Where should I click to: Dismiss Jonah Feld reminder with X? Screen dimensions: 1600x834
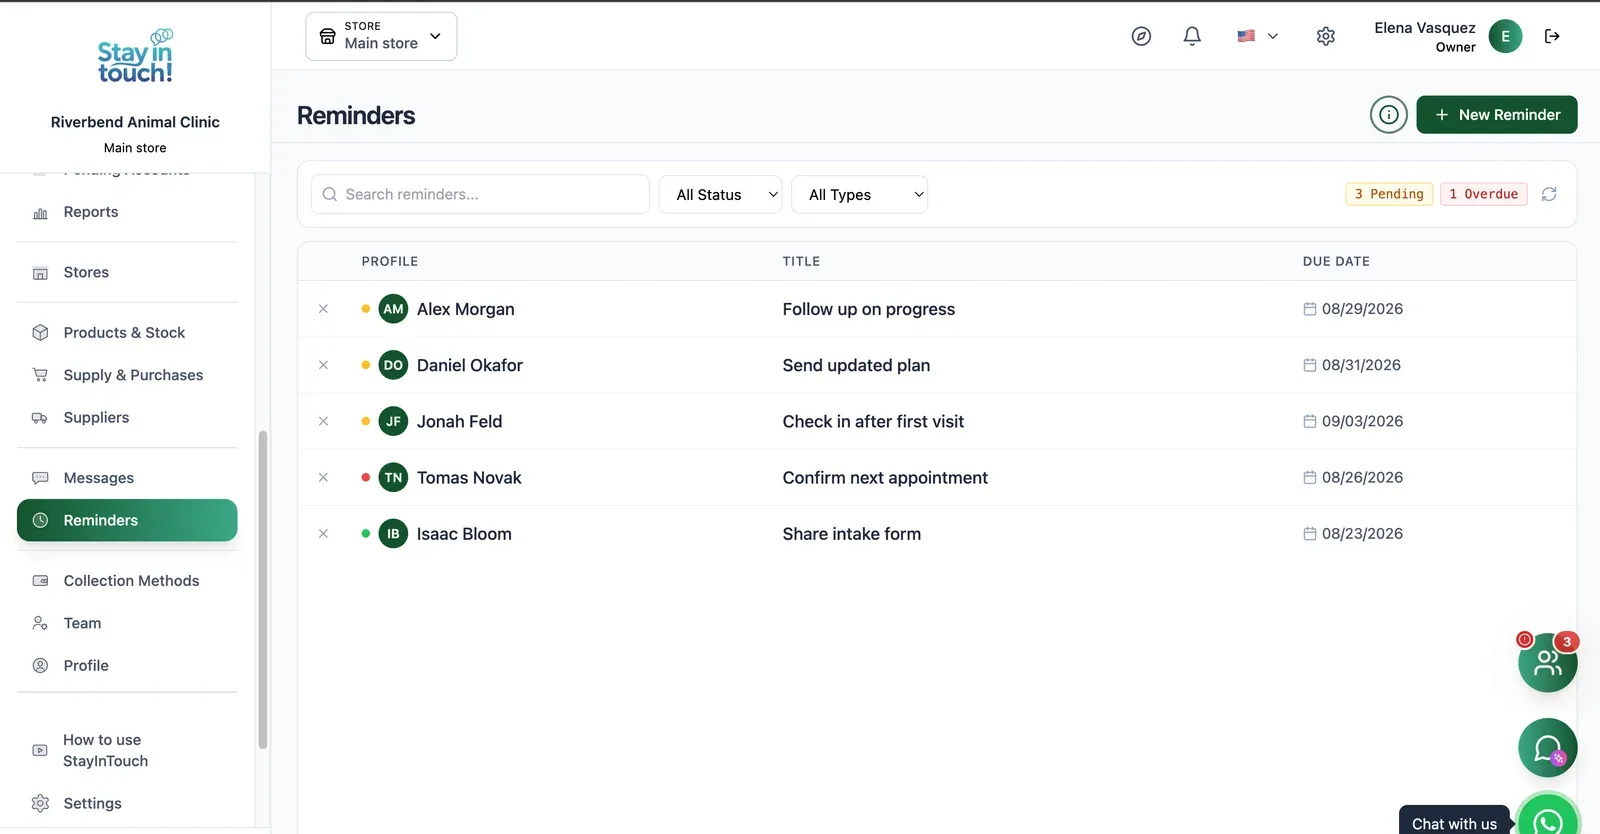coord(323,421)
